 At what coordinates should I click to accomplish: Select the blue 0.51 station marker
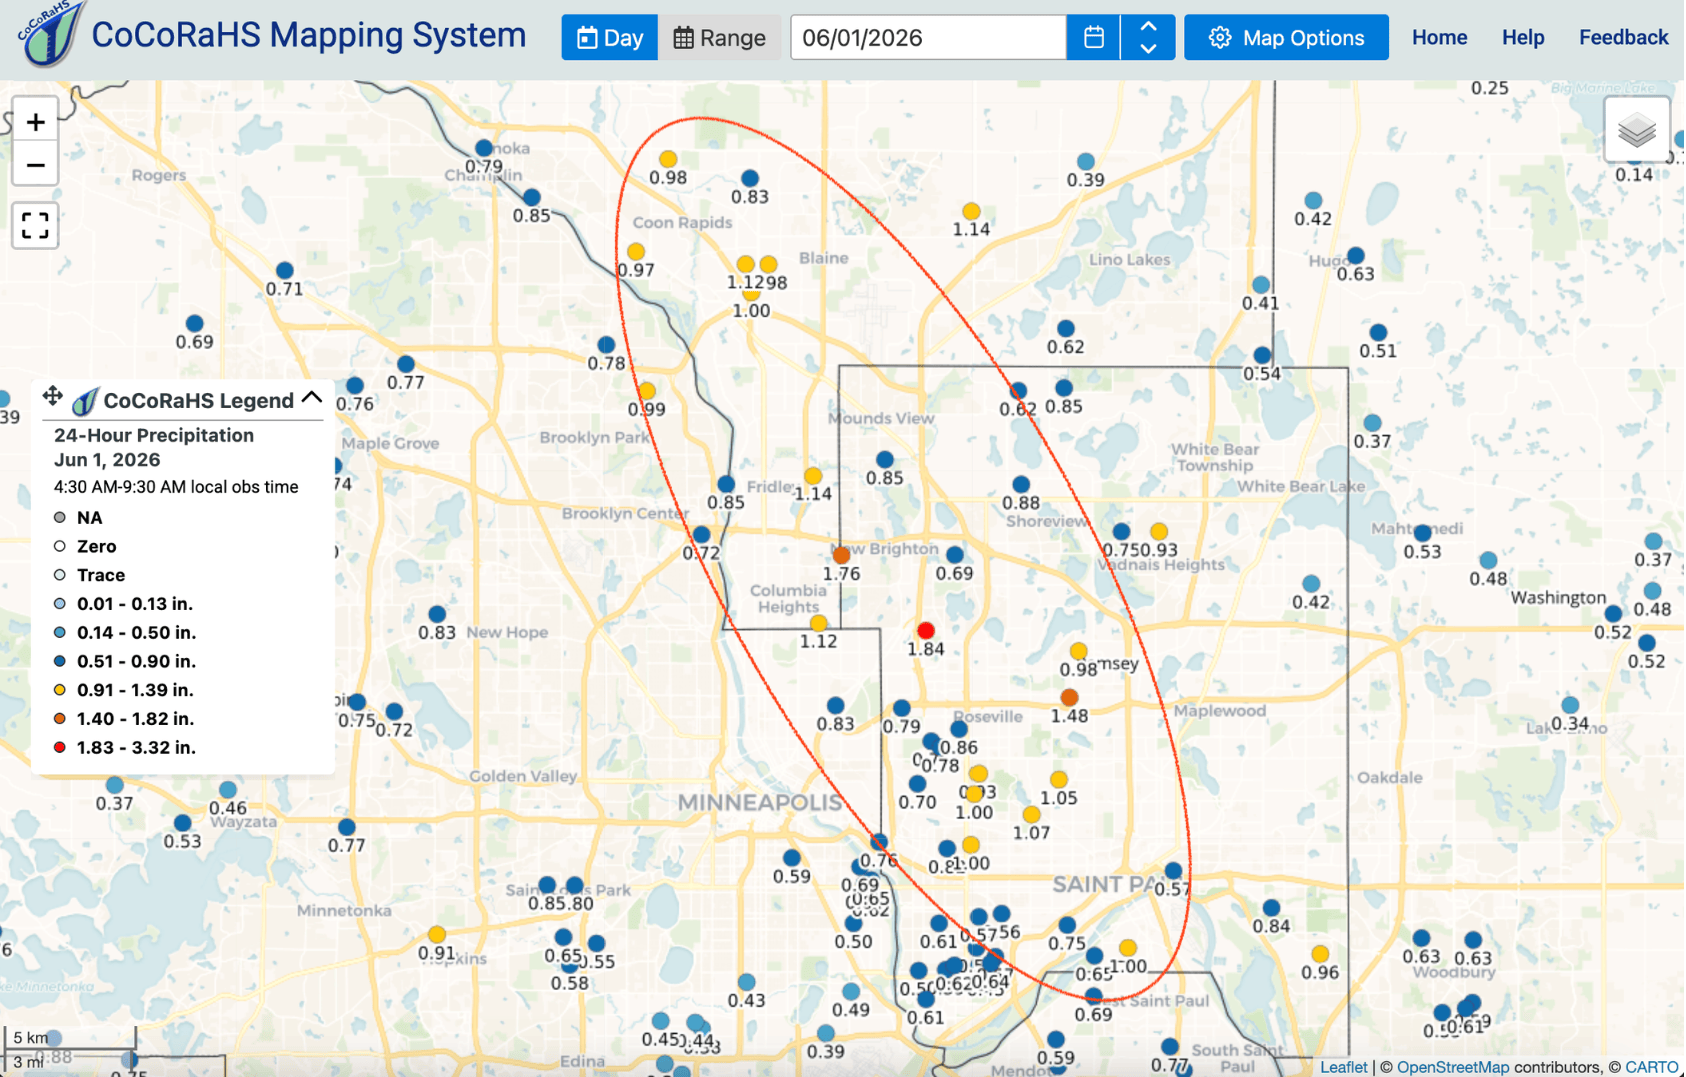1378,332
